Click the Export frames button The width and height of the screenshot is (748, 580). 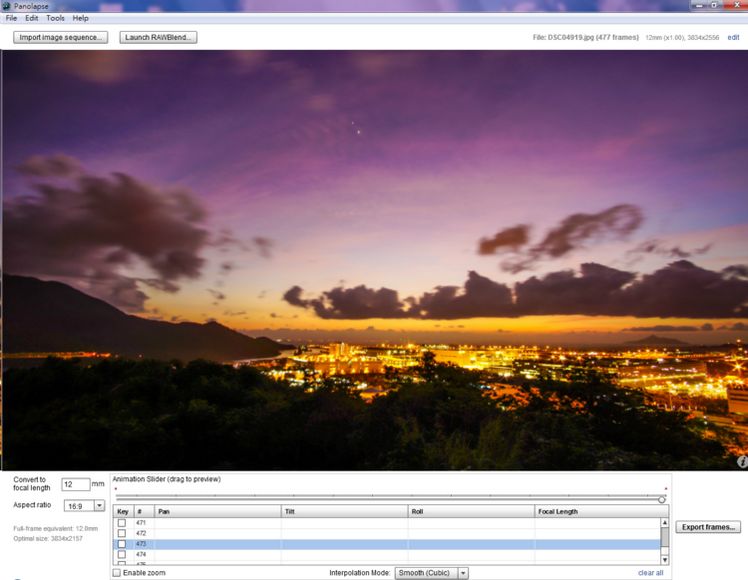pyautogui.click(x=709, y=527)
